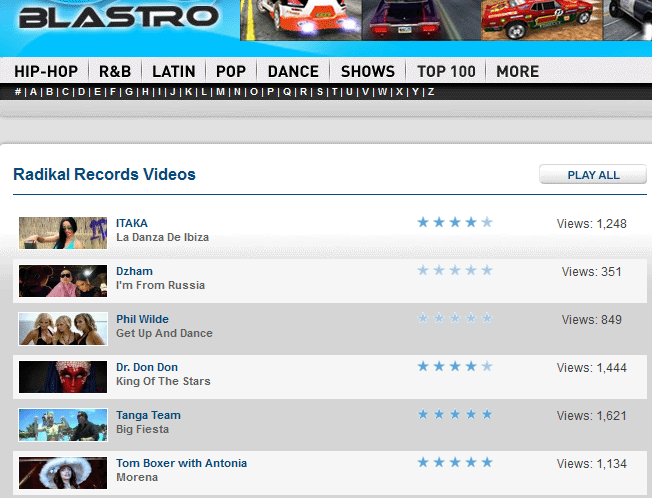Screen dimensions: 652x498
Task: Open ITAKA artist link
Action: click(131, 223)
